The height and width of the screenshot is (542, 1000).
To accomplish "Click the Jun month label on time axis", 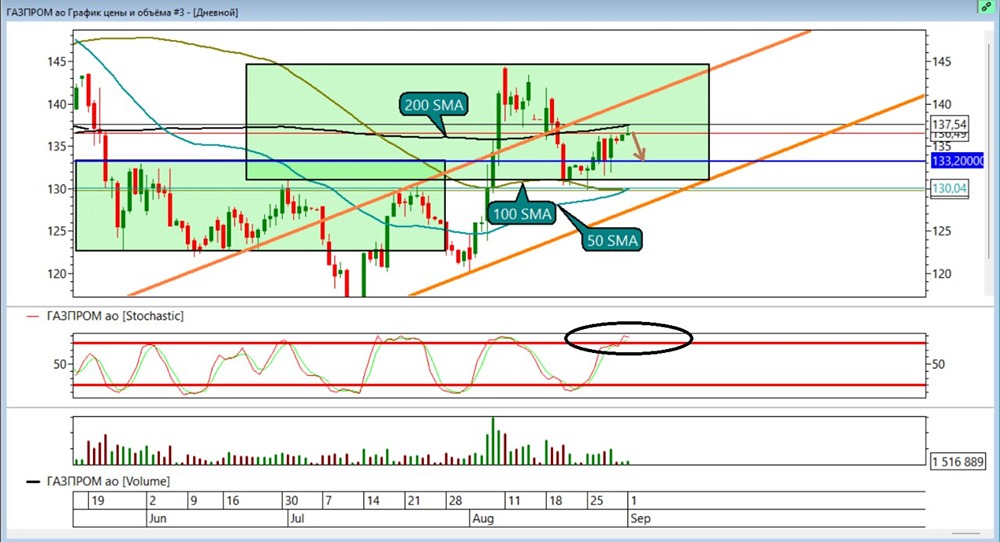I will coord(158,518).
